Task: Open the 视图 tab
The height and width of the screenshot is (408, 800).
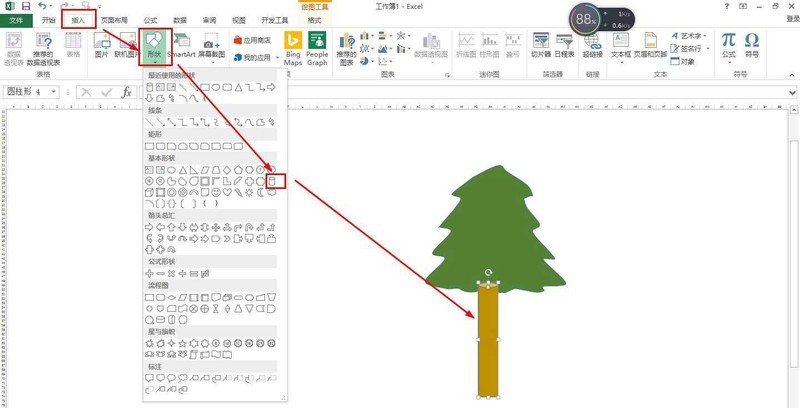Action: [x=239, y=20]
